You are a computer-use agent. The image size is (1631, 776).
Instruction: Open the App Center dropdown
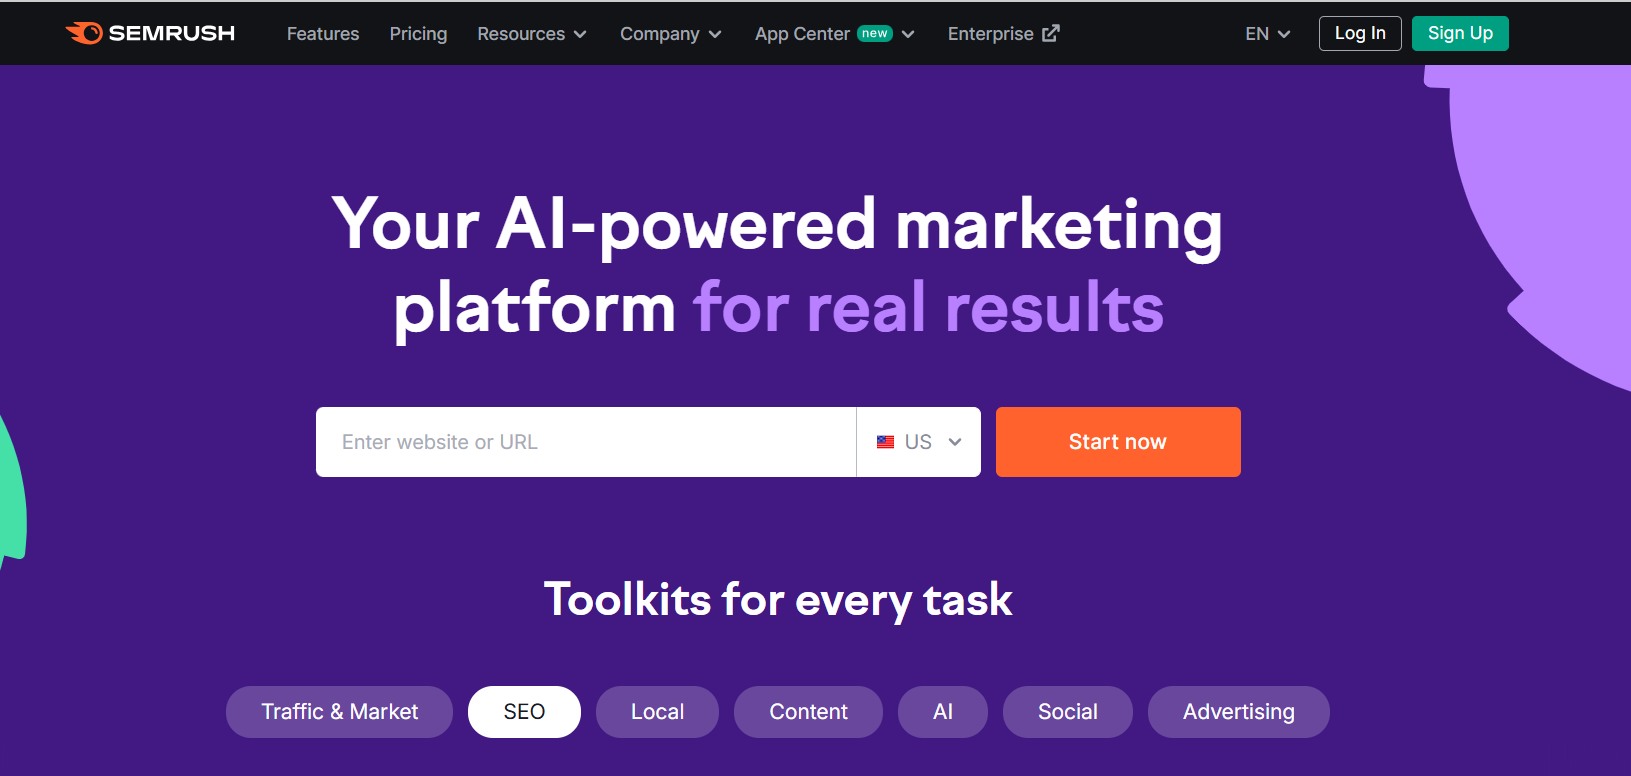point(835,34)
